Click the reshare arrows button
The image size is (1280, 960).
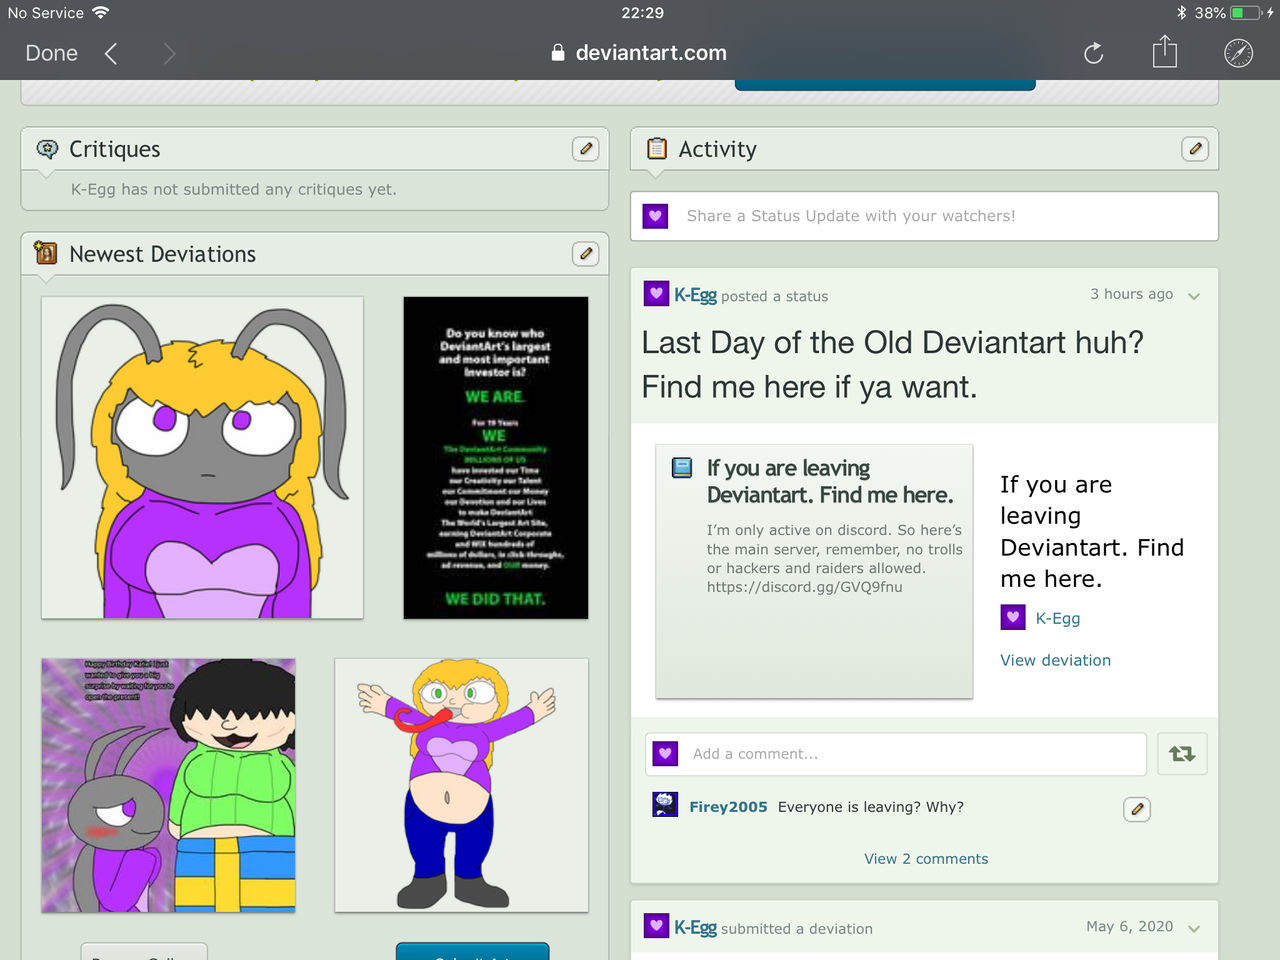pos(1182,754)
